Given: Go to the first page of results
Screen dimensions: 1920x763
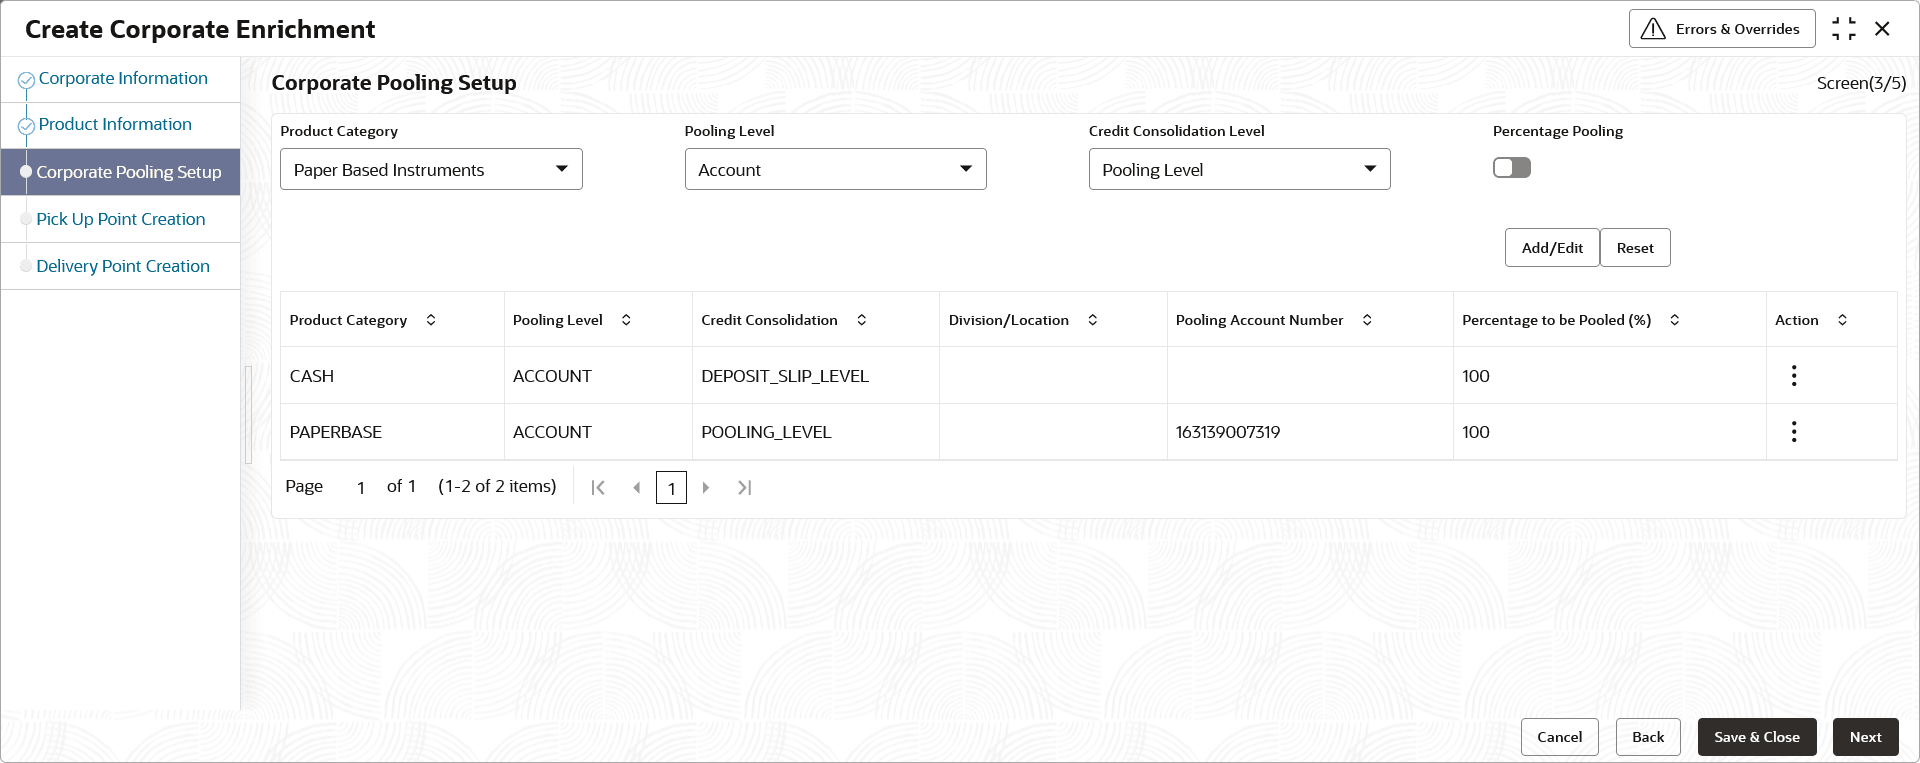Looking at the screenshot, I should click(x=598, y=488).
